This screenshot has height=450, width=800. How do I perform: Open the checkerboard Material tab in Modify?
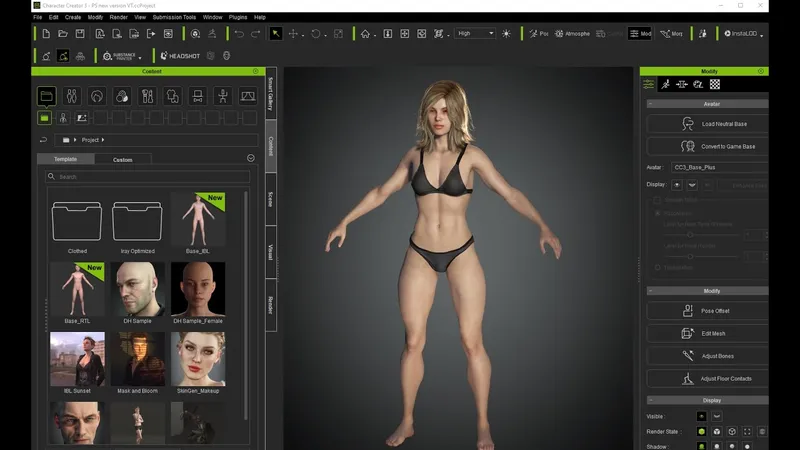pos(715,85)
